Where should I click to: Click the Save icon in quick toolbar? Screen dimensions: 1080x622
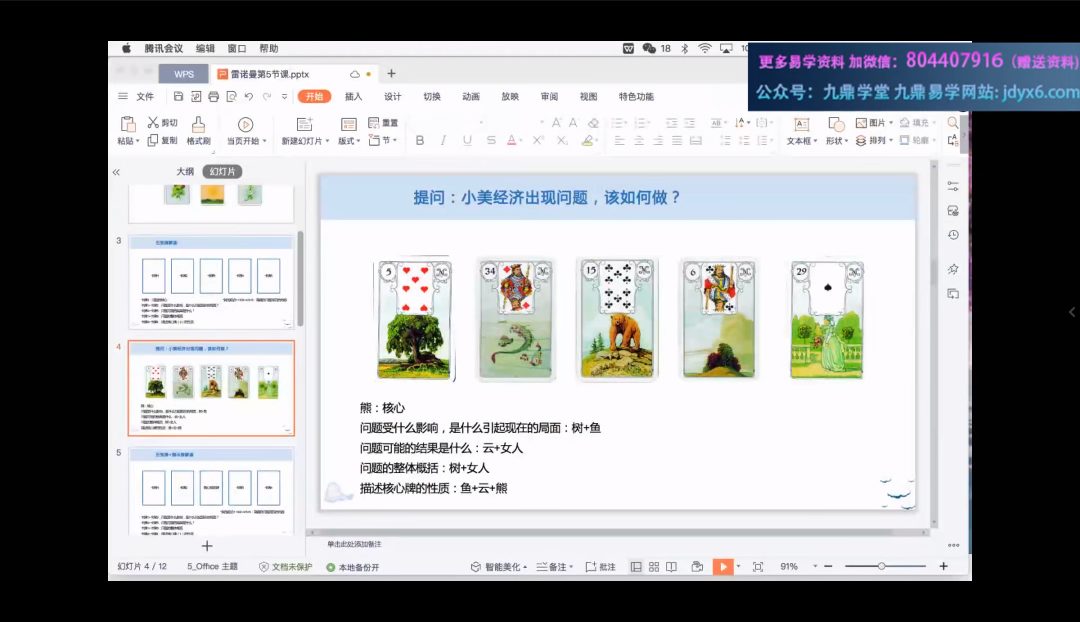(x=178, y=97)
